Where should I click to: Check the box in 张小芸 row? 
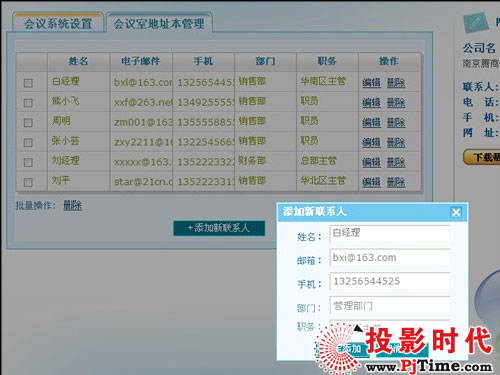click(28, 143)
